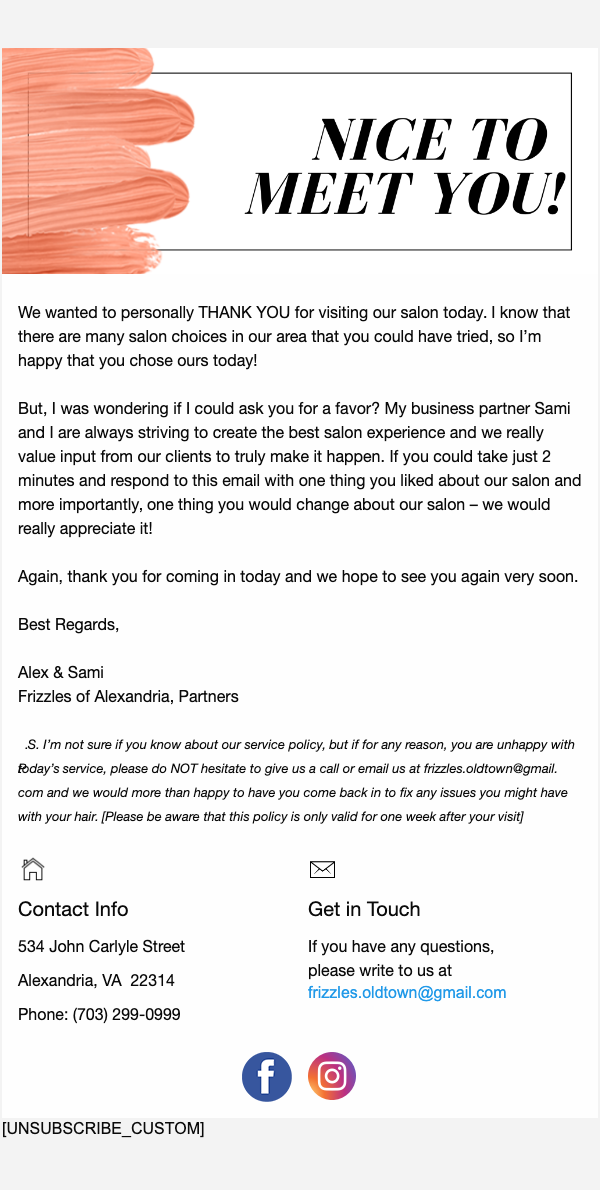Screen dimensions: 600x1190
Task: Select the 534 John Carlyle Street address
Action: (x=101, y=946)
